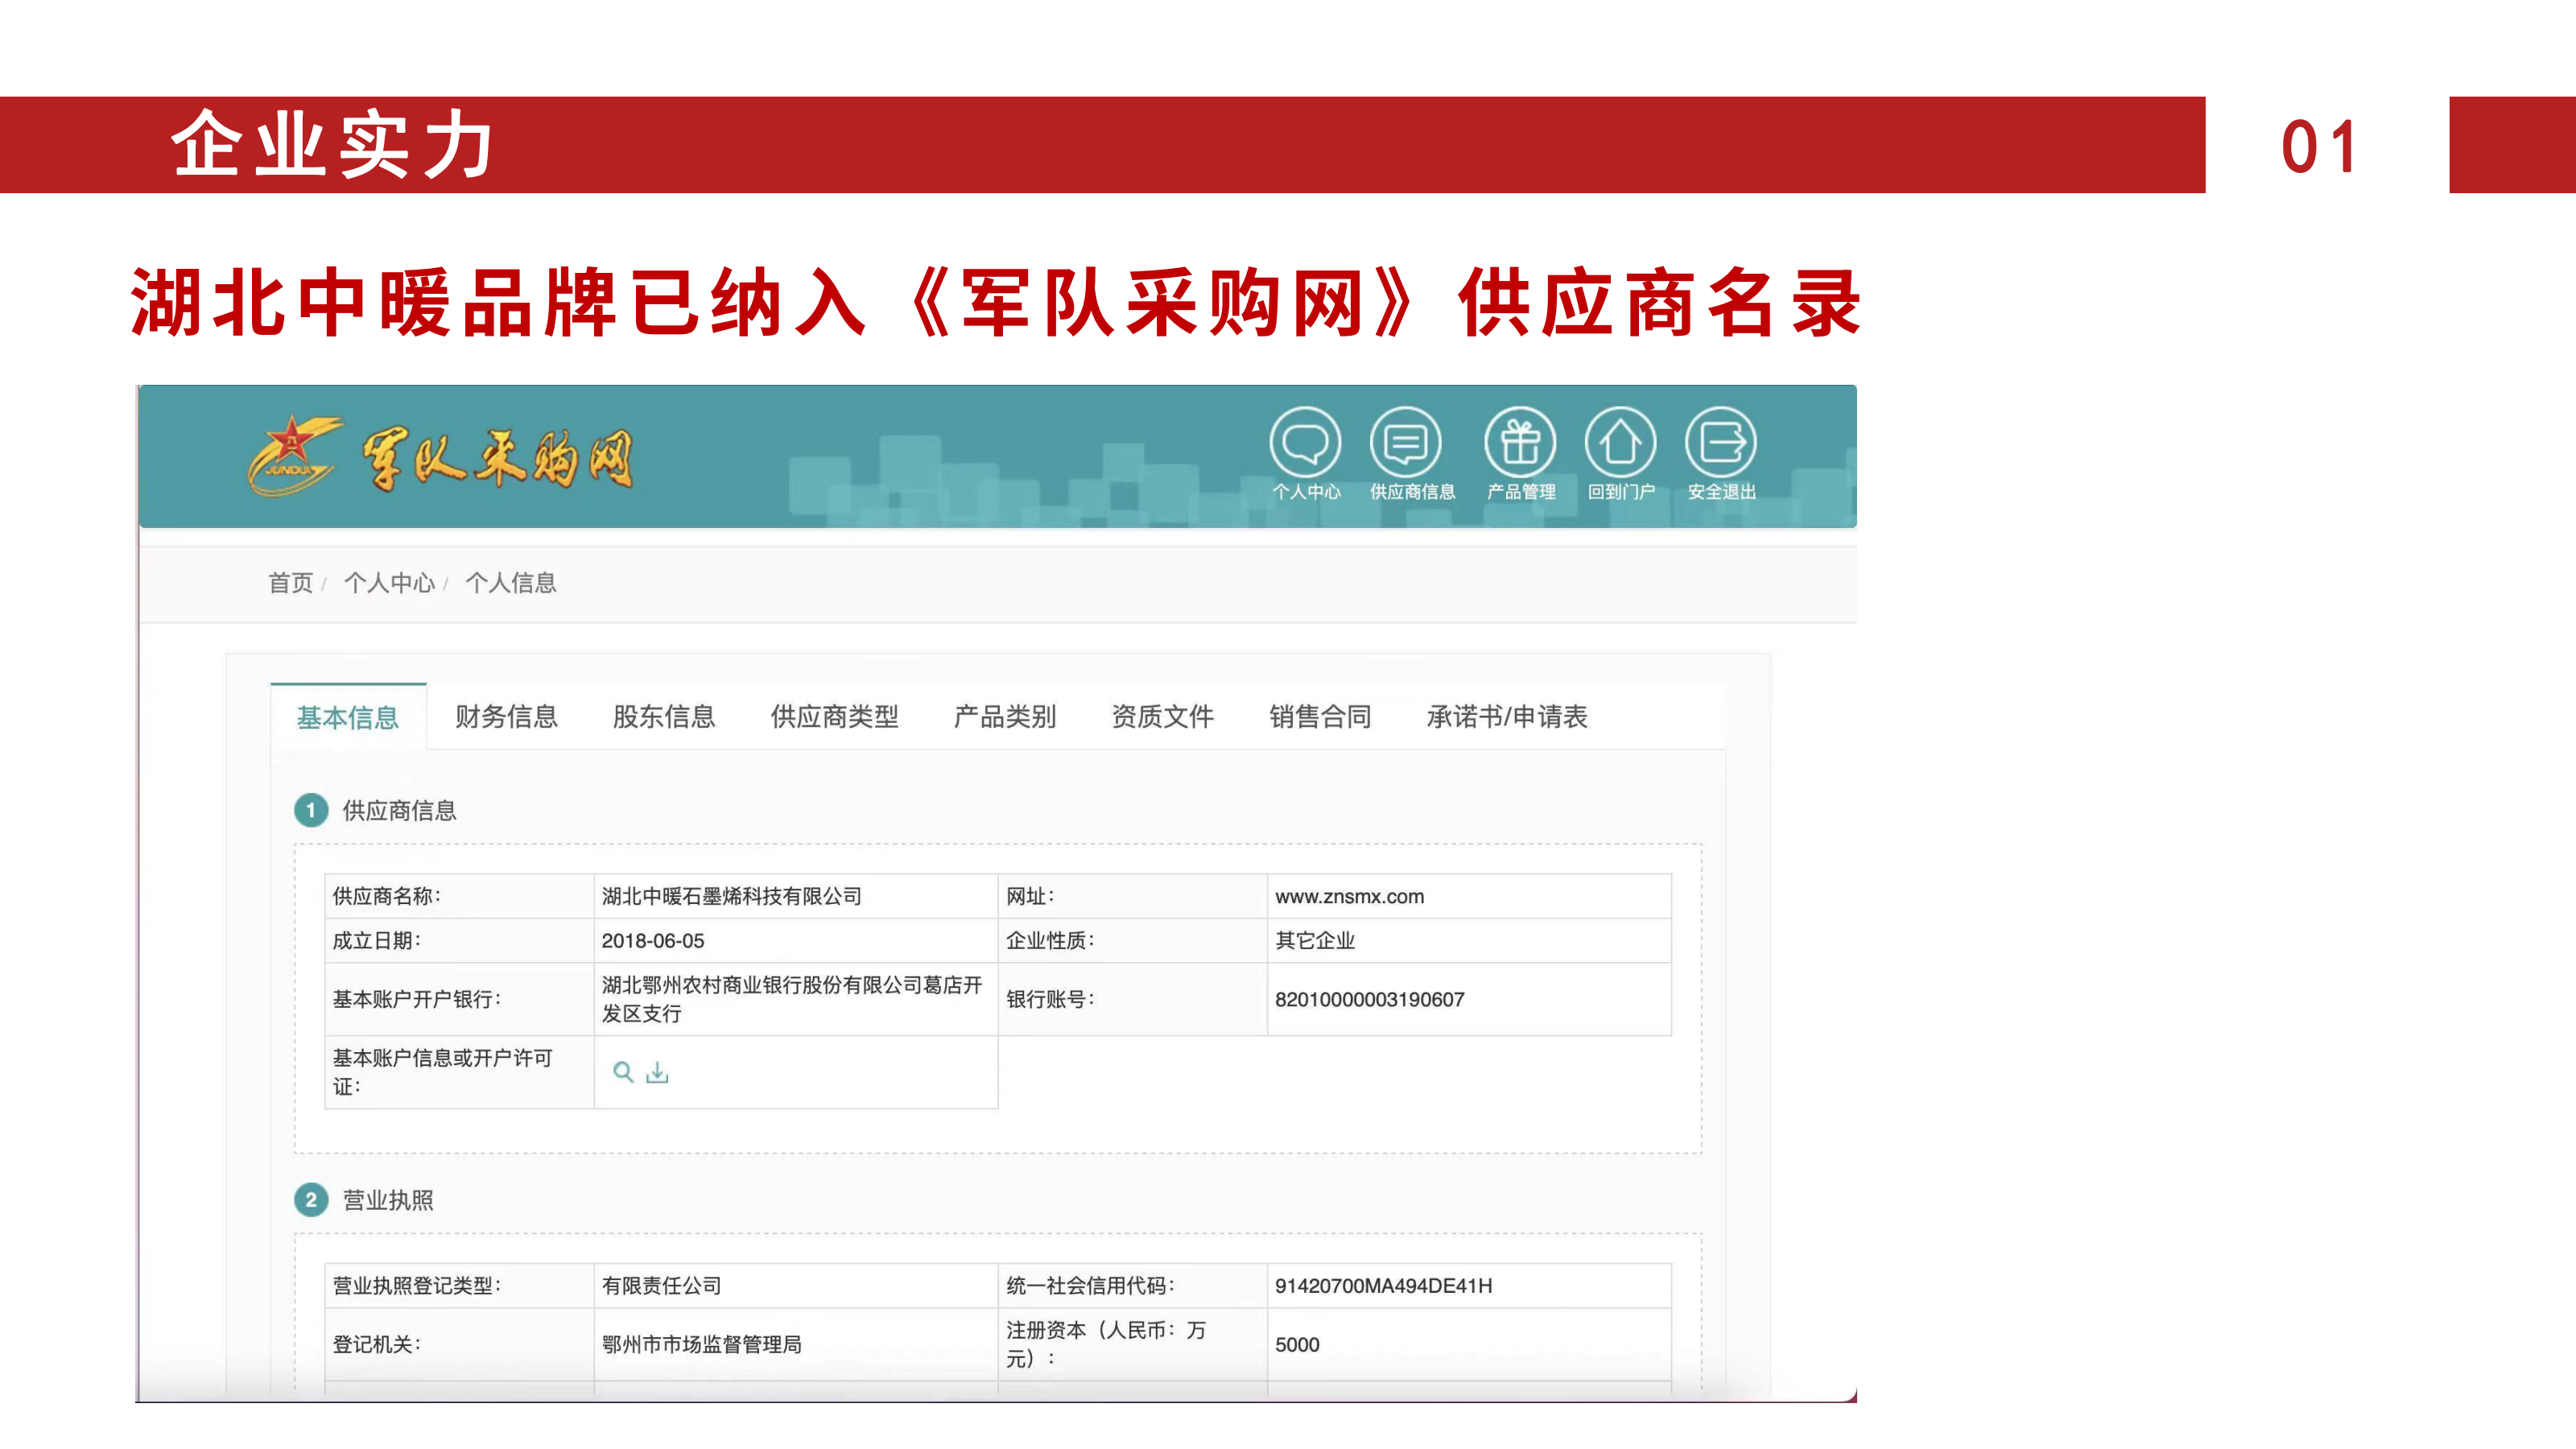Go to 首页 in the breadcrumb
Viewport: 2576px width, 1449px height.
[291, 583]
